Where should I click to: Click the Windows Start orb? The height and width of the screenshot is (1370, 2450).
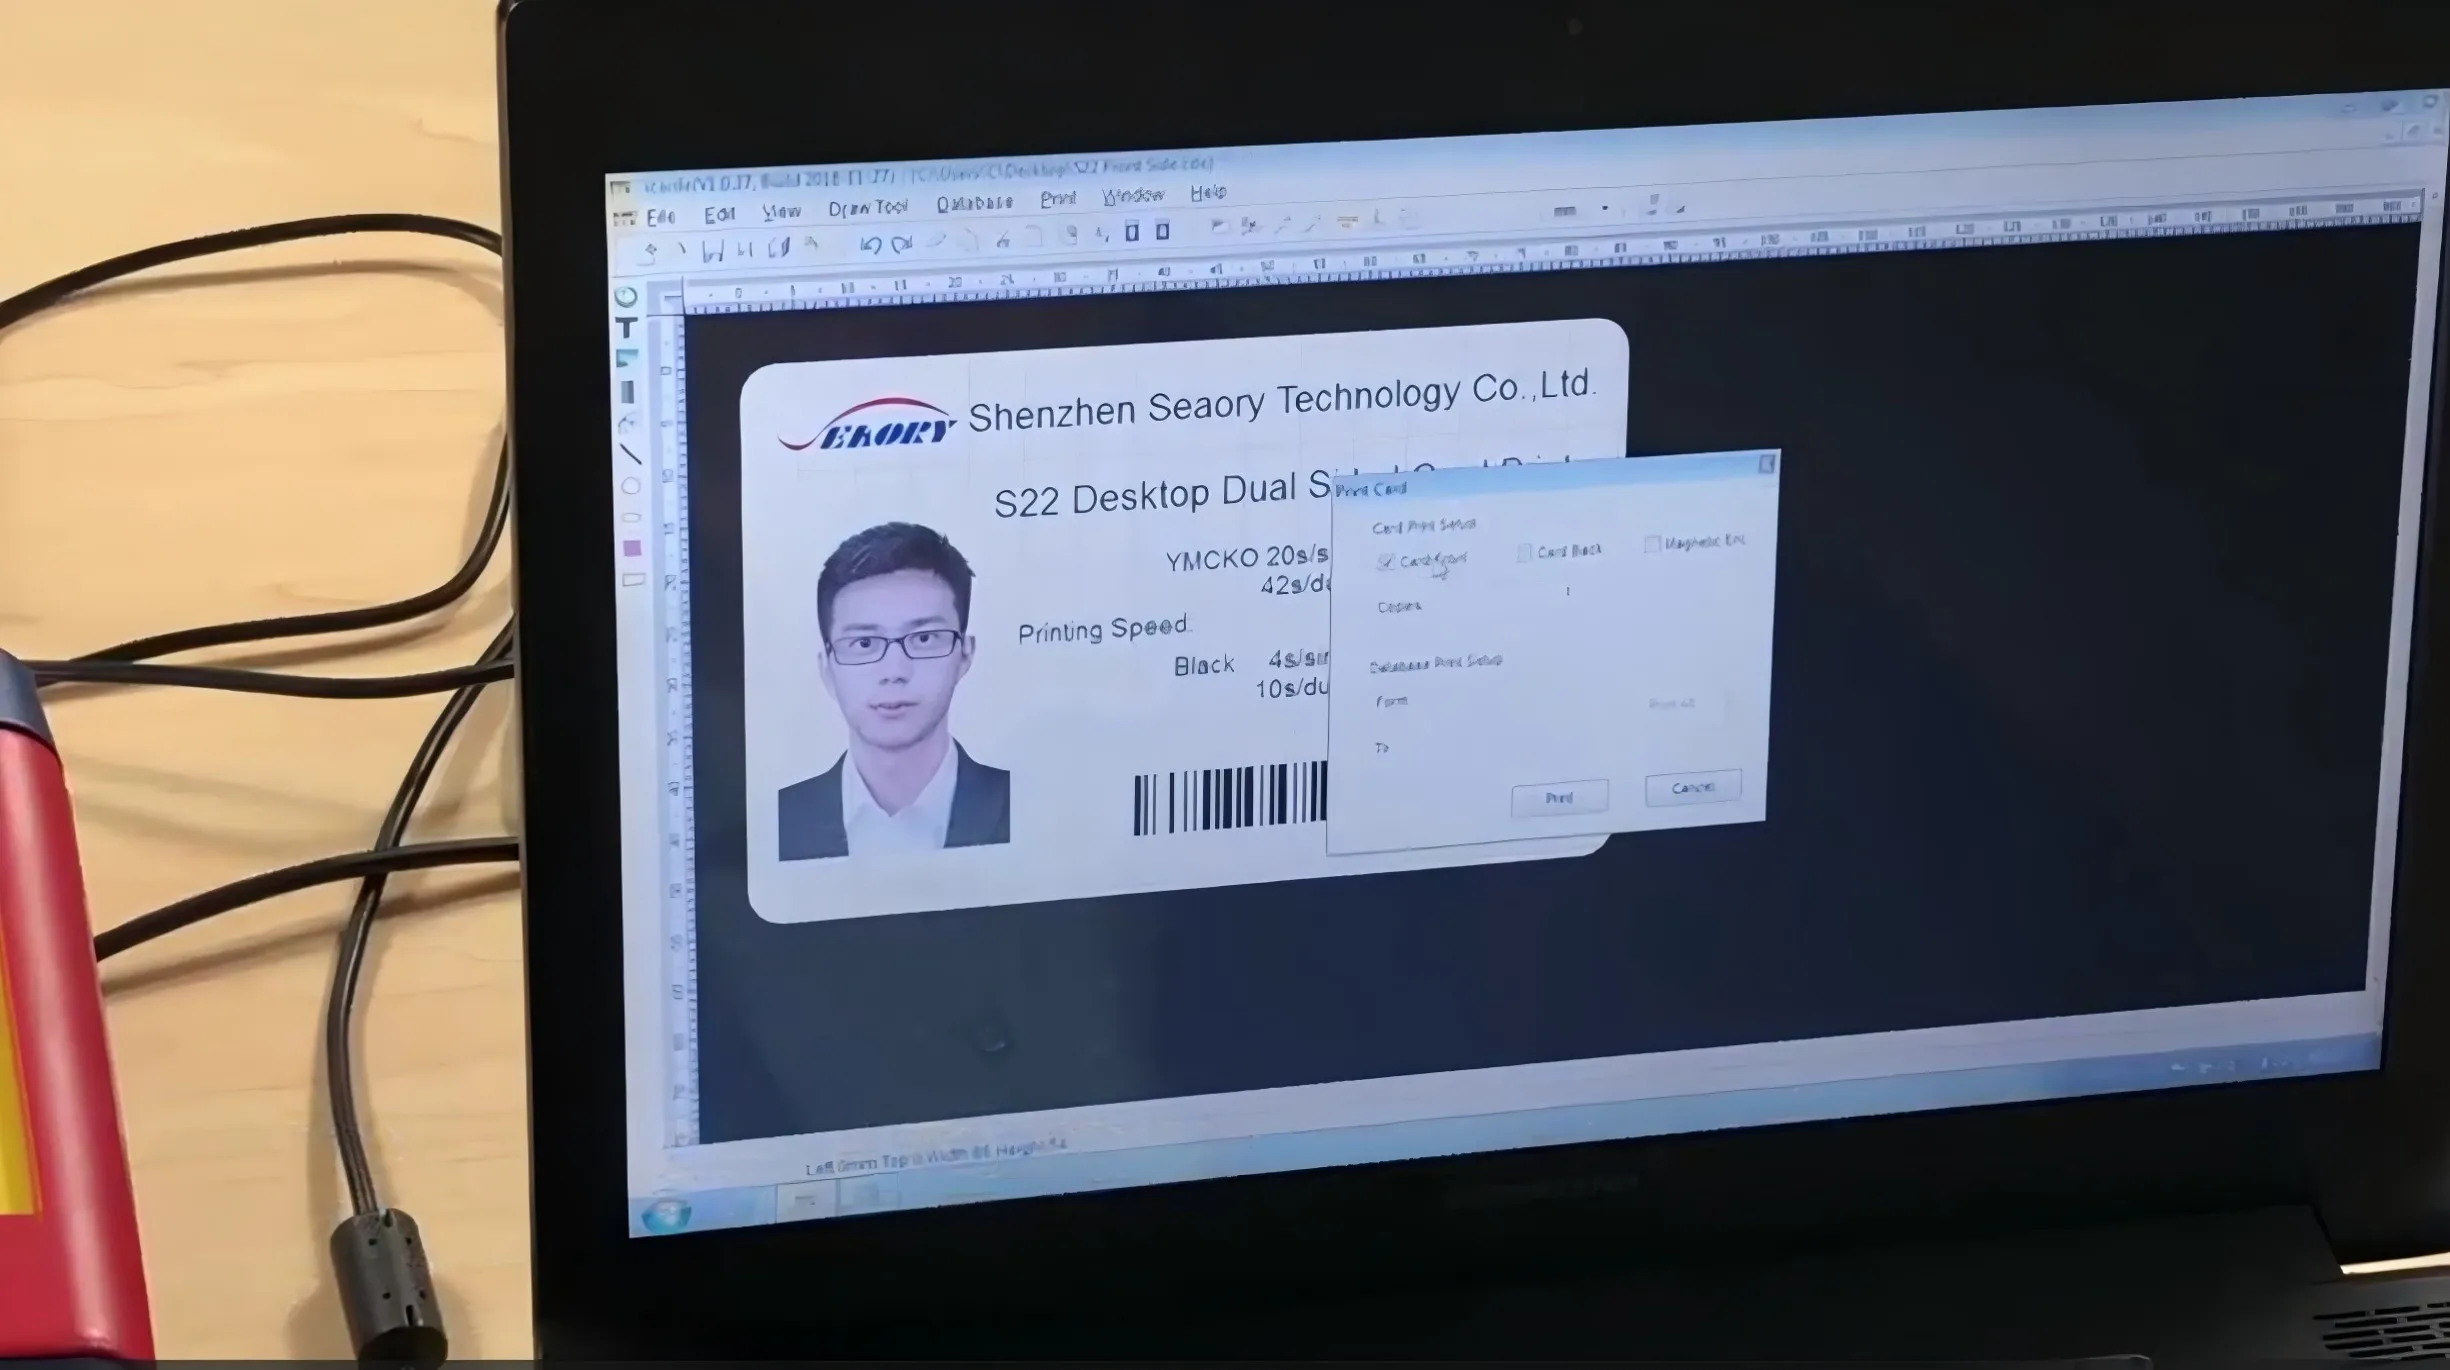point(666,1214)
